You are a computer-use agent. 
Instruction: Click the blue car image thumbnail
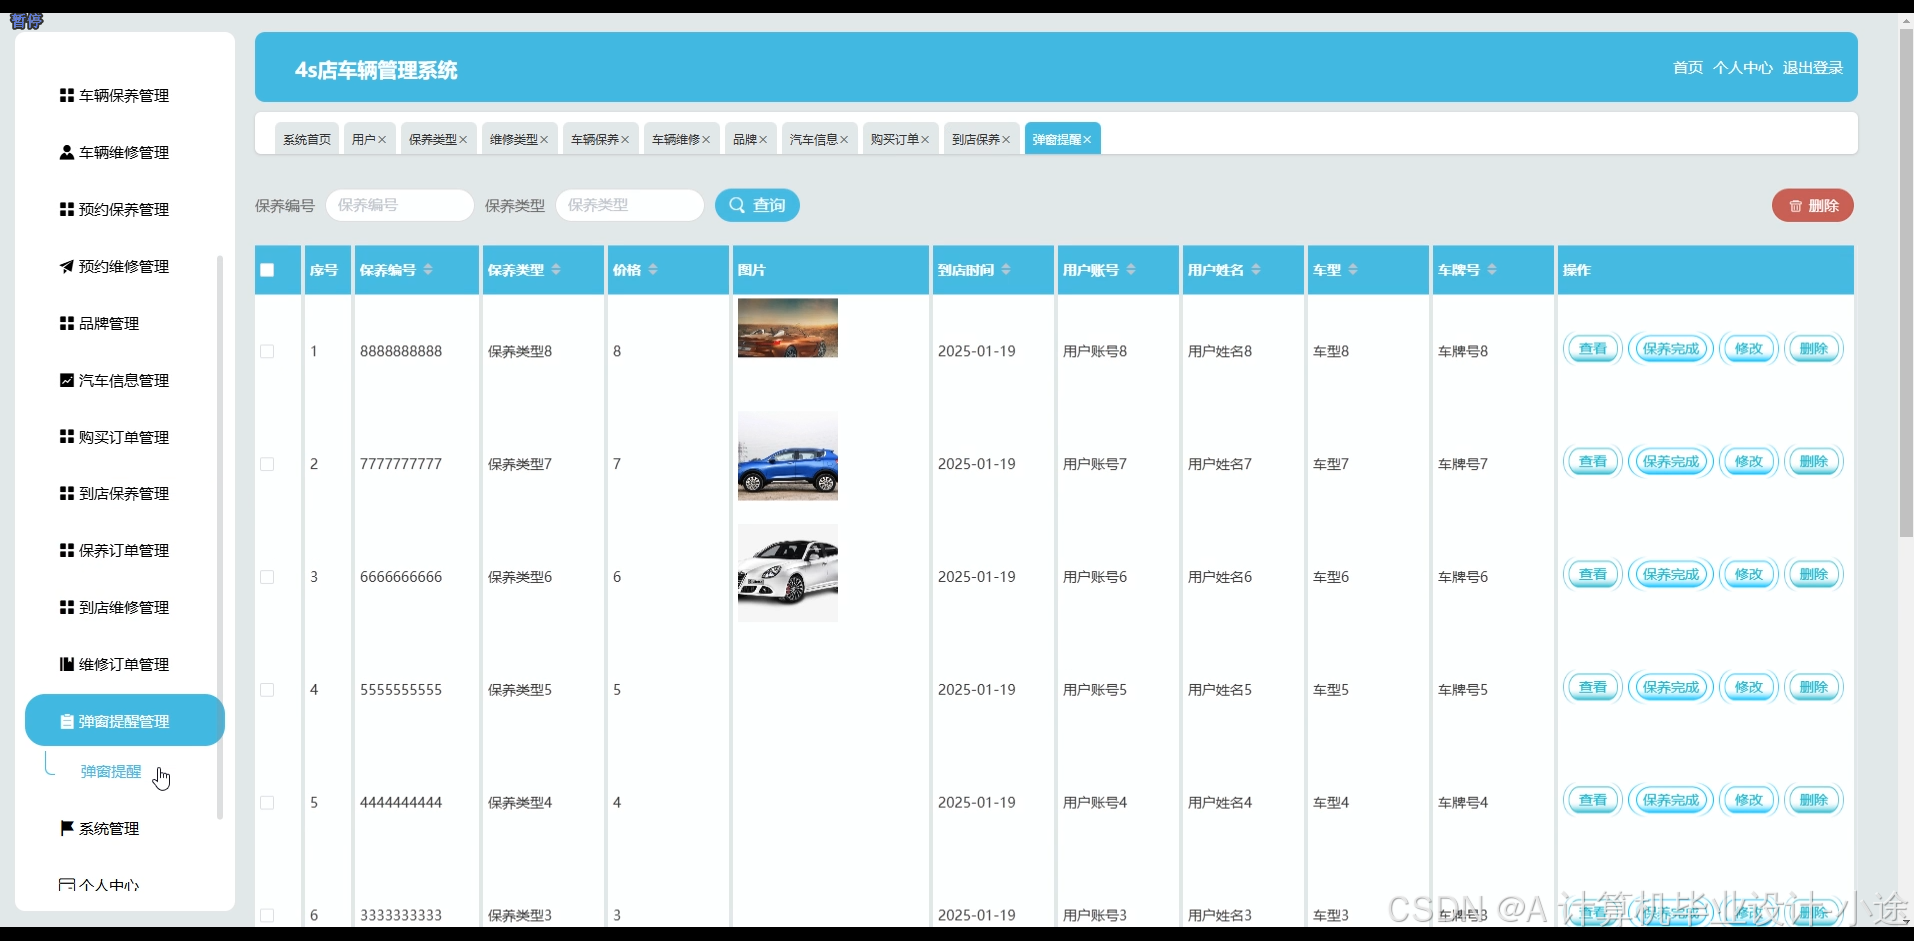click(x=788, y=456)
